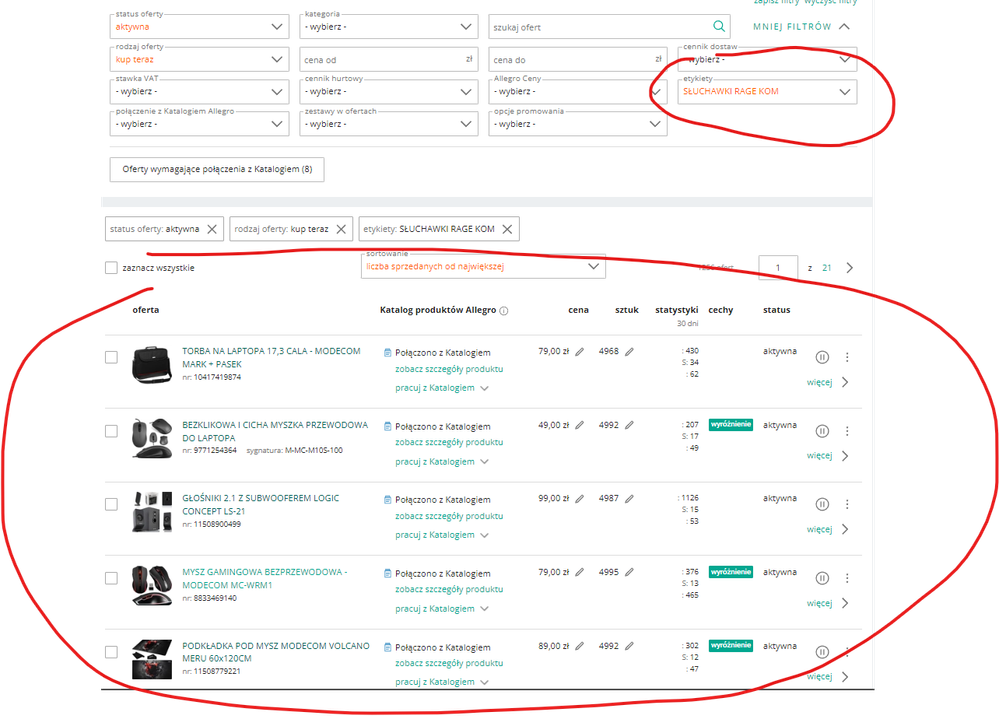This screenshot has width=999, height=716.
Task: Remove the 'status oferty: aktywna' filter chip
Action: pos(211,229)
